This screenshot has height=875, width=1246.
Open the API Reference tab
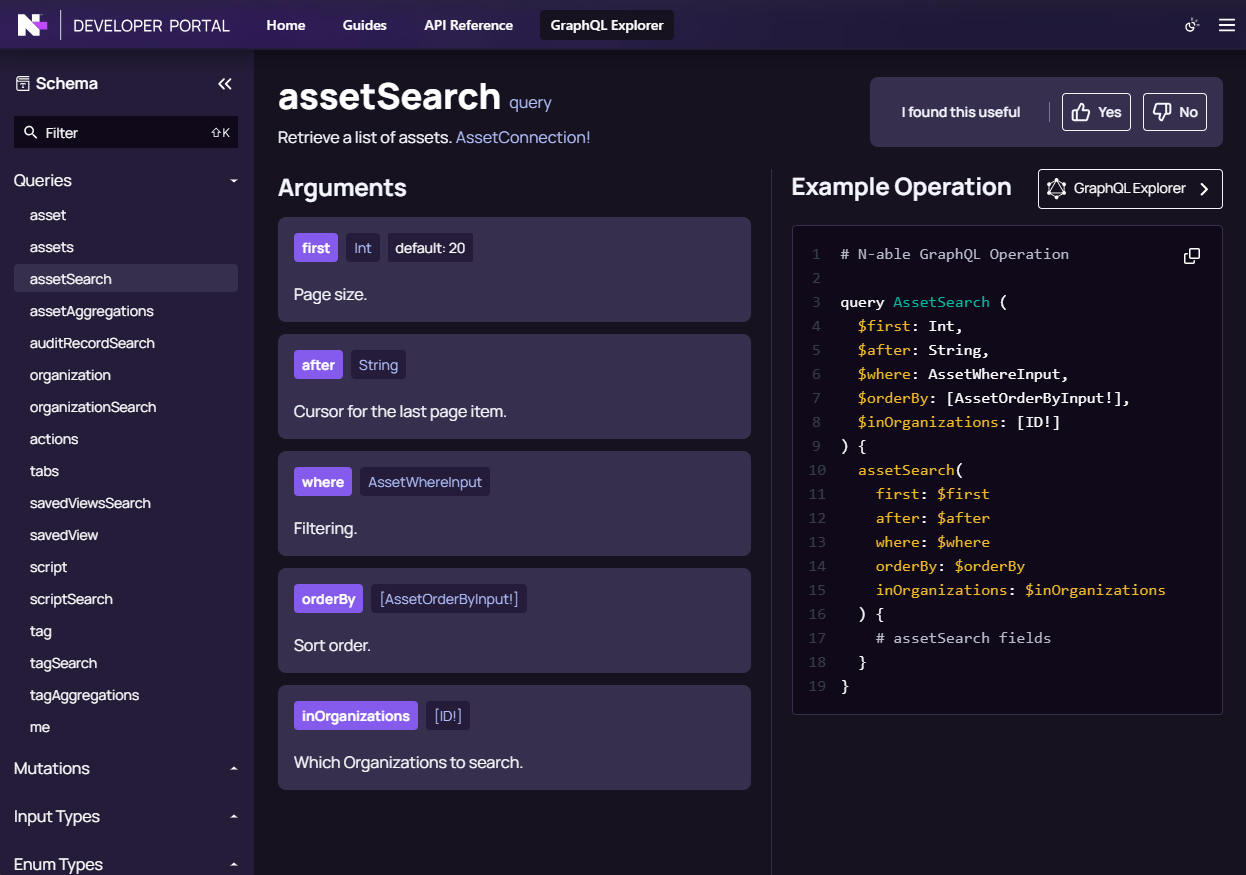click(468, 25)
